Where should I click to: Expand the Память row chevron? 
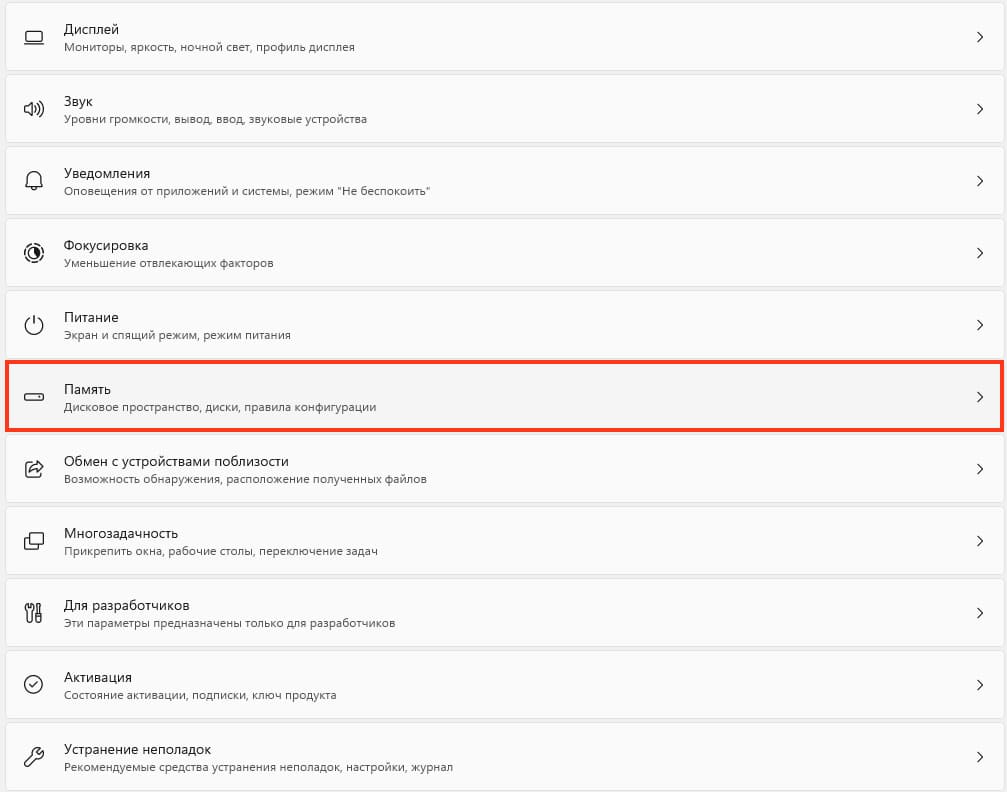point(980,397)
